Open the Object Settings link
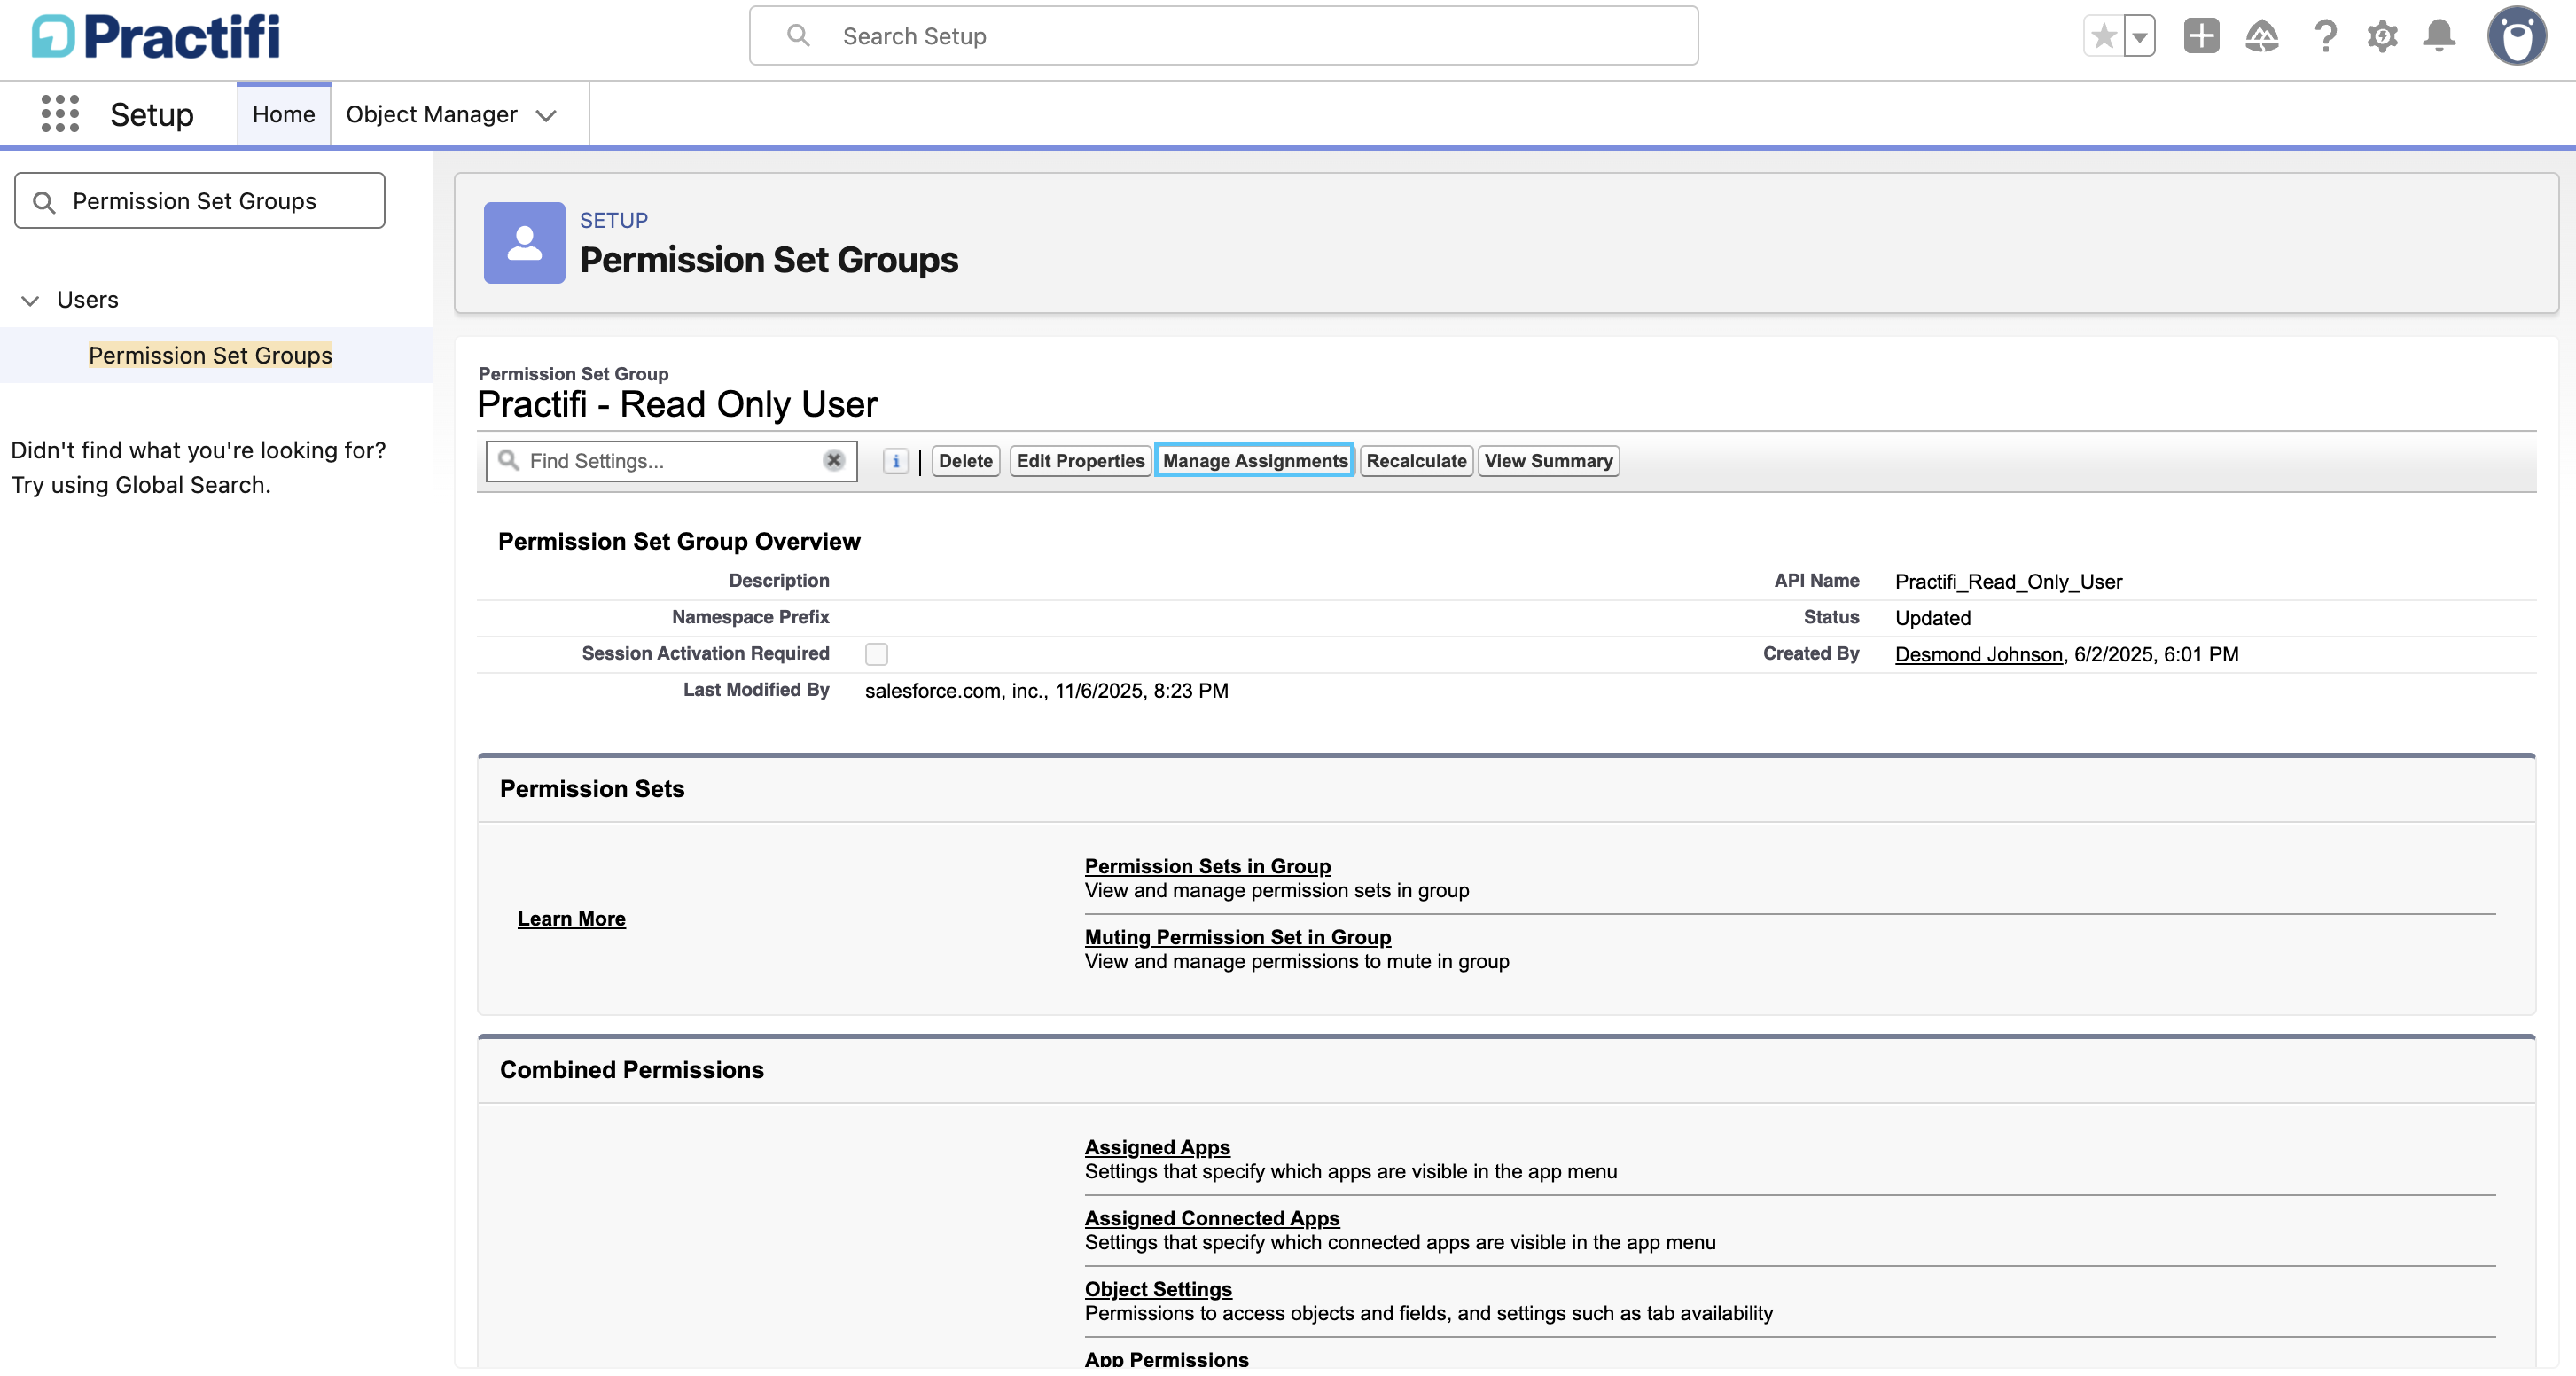Screen dimensions: 2576x1376 [x=1158, y=1289]
